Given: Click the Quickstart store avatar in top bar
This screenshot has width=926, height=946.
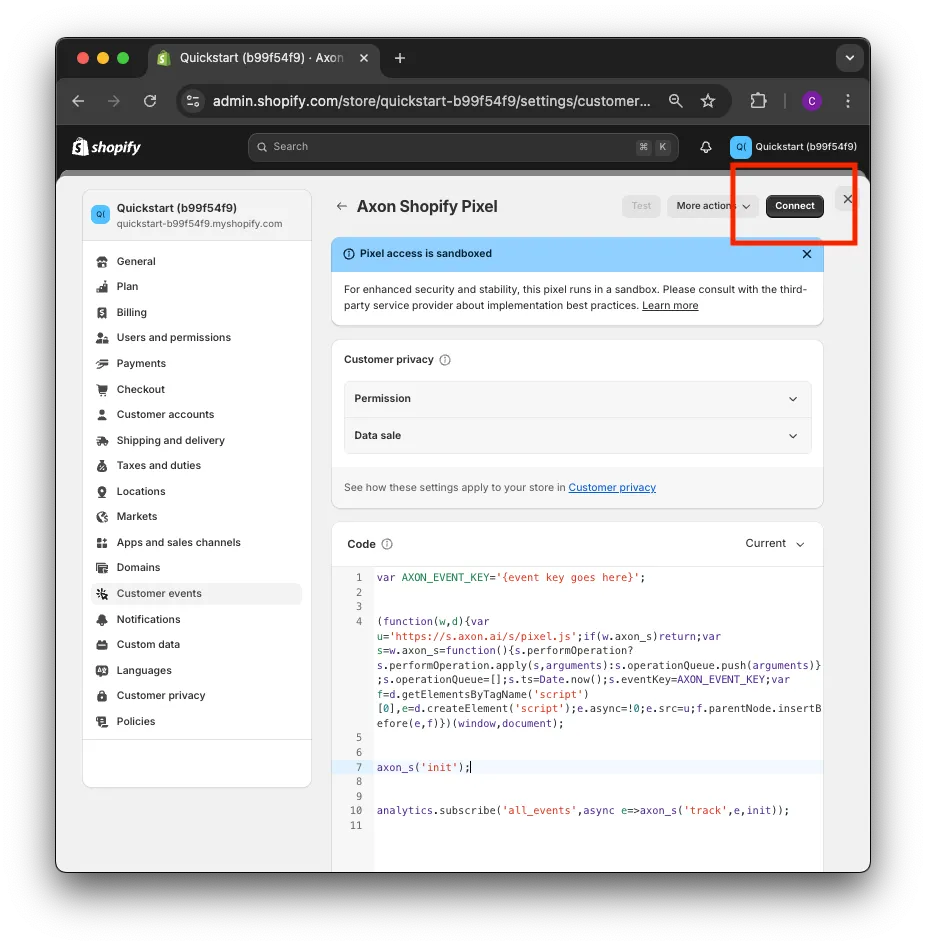Looking at the screenshot, I should tap(740, 147).
